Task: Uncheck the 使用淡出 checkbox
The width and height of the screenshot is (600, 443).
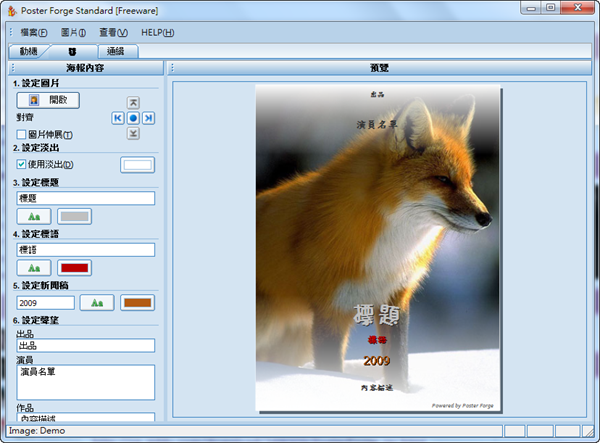Action: click(22, 164)
